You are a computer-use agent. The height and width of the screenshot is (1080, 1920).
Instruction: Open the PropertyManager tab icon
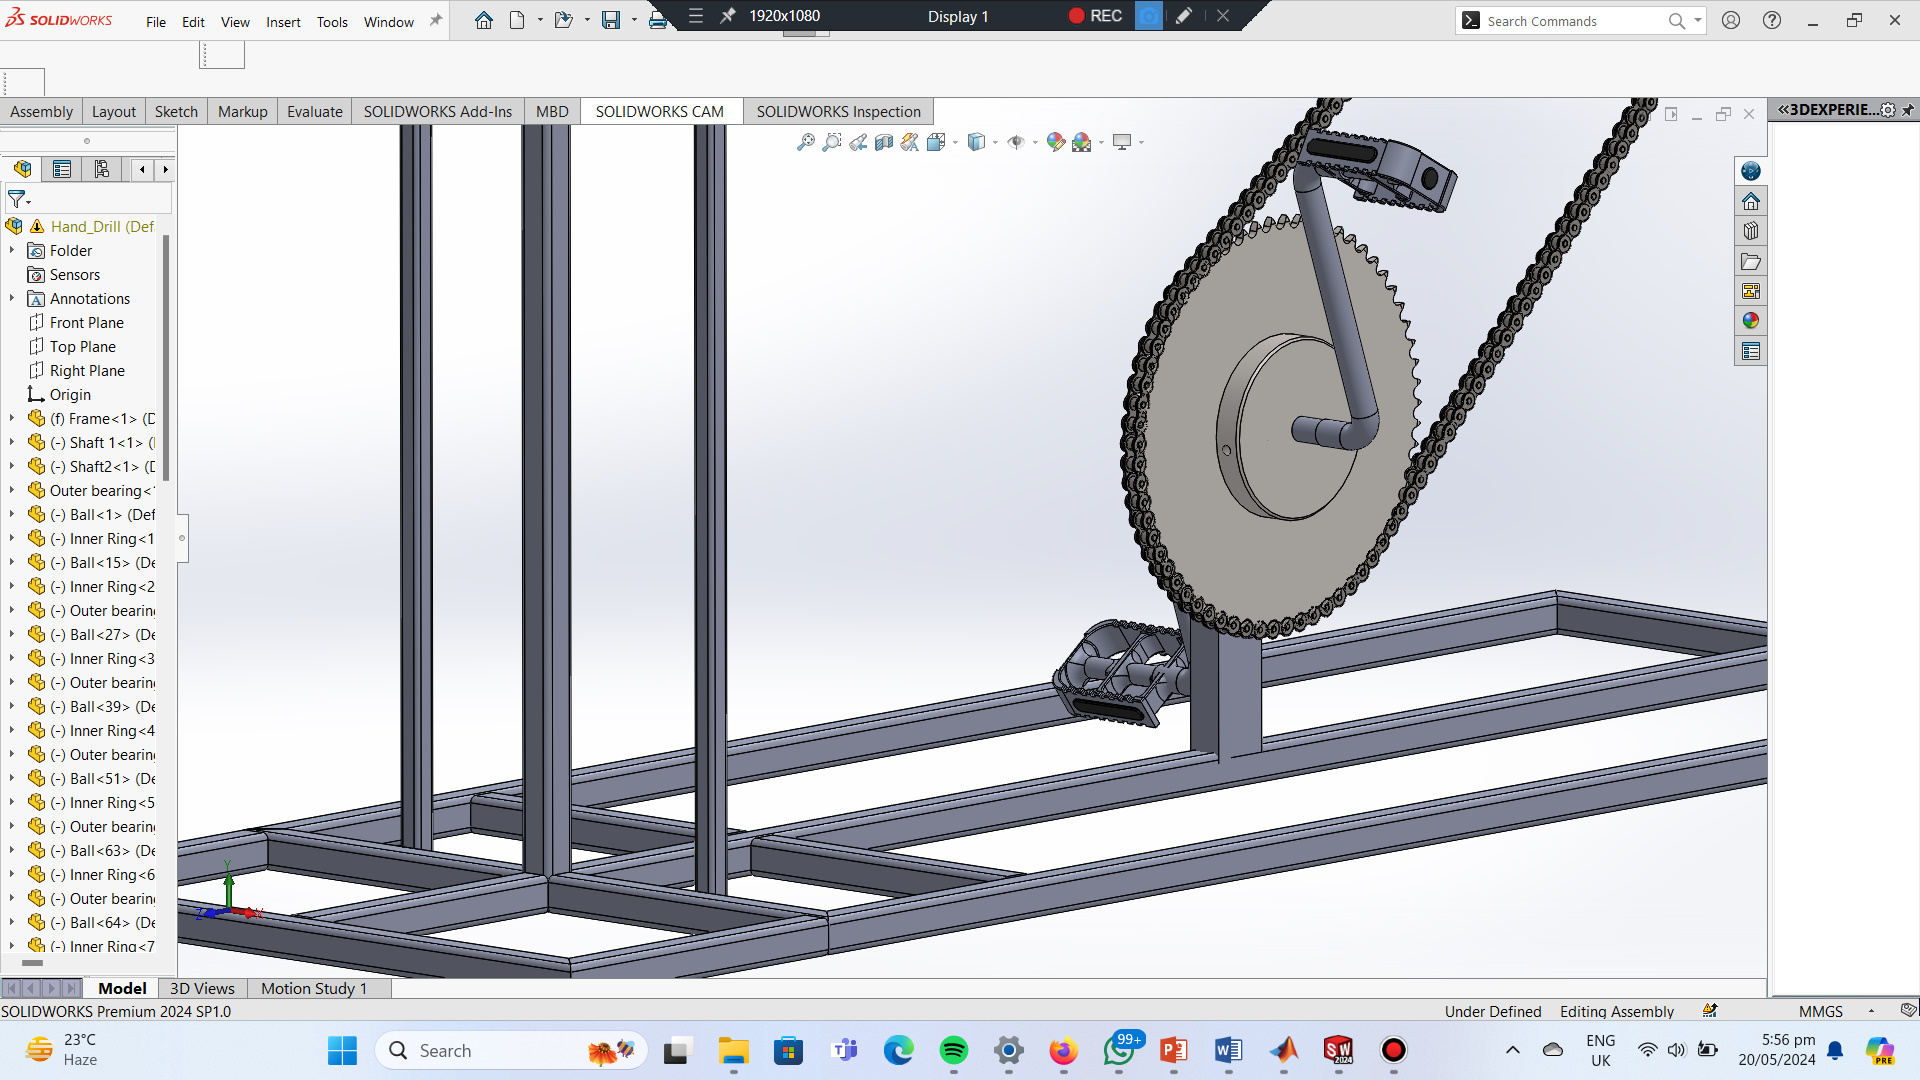pos(62,169)
